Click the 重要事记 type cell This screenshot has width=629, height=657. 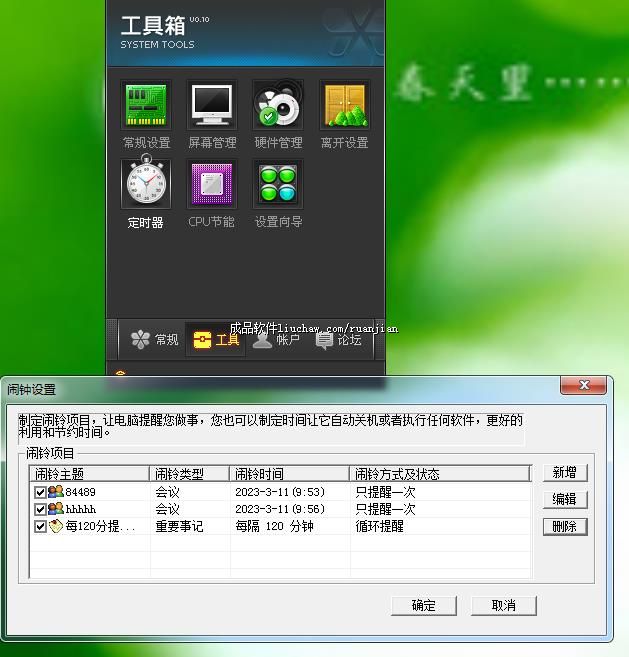179,526
